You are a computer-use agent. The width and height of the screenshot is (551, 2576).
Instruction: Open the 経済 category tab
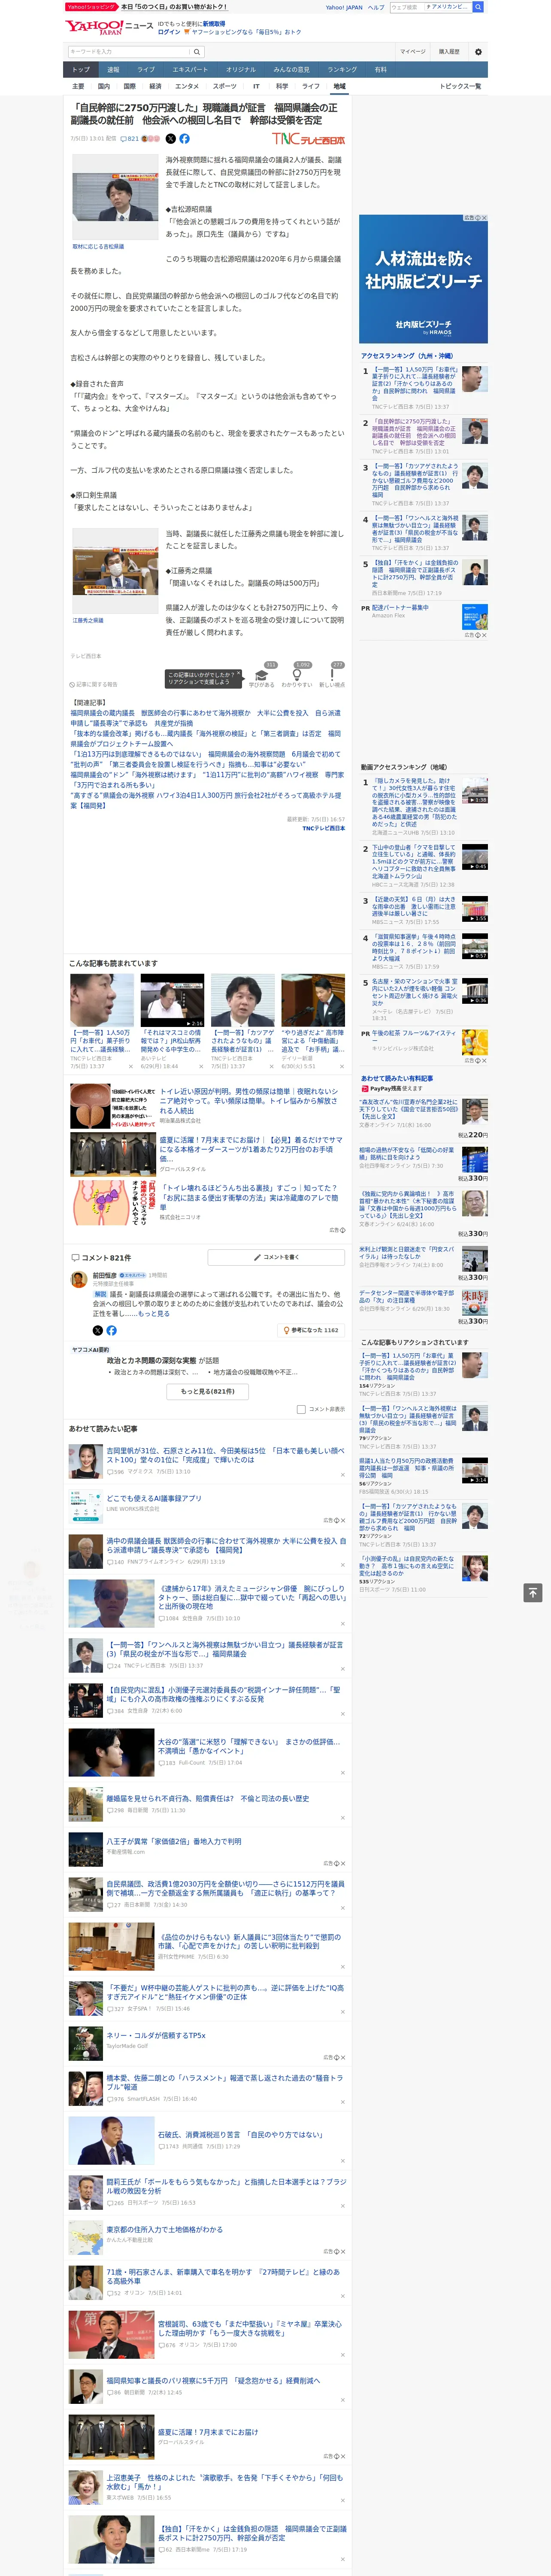(155, 86)
